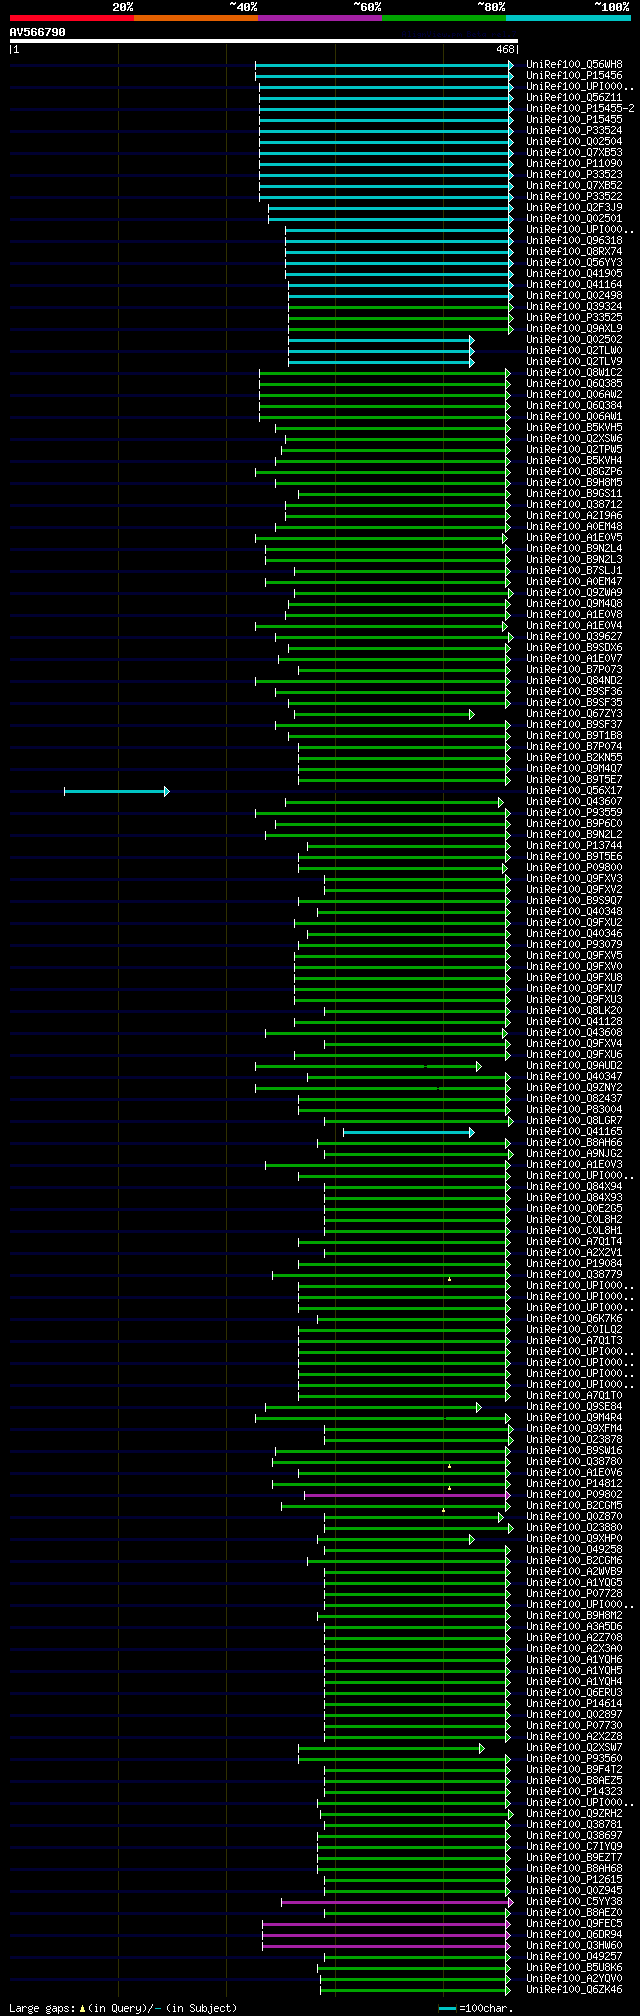Click the =100char. scale legend
The height and width of the screenshot is (2016, 640).
point(476,2008)
